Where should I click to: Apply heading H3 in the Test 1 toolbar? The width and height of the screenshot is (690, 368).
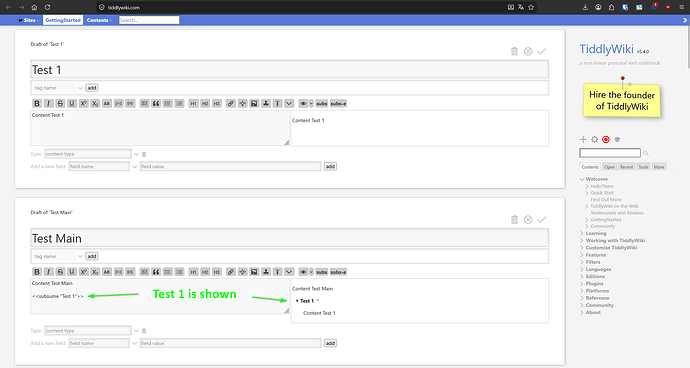coord(217,103)
